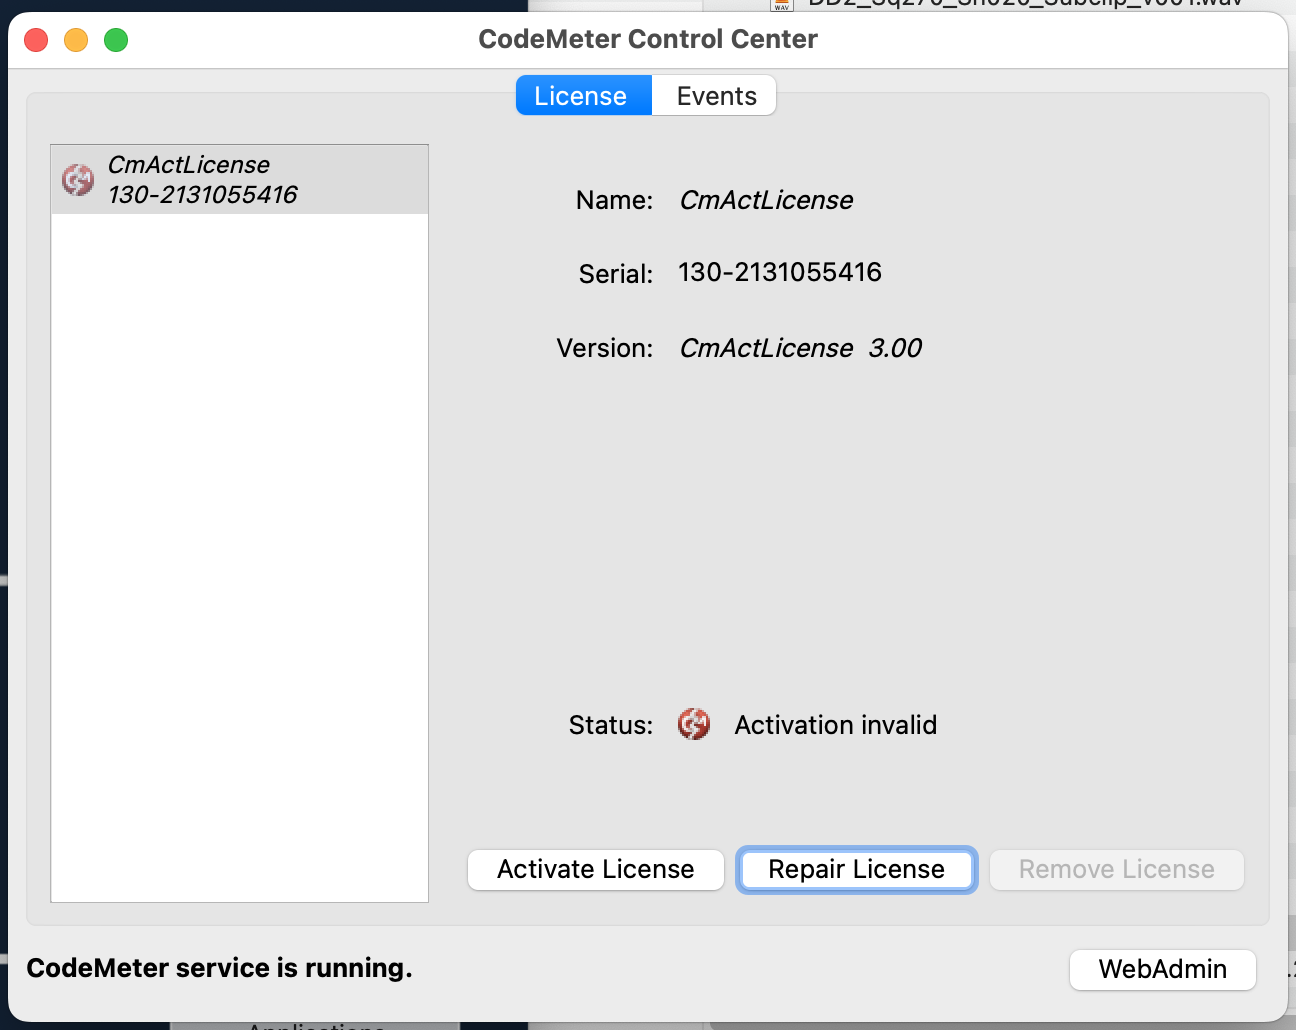The height and width of the screenshot is (1030, 1296).
Task: Switch to the License tab
Action: coord(584,96)
